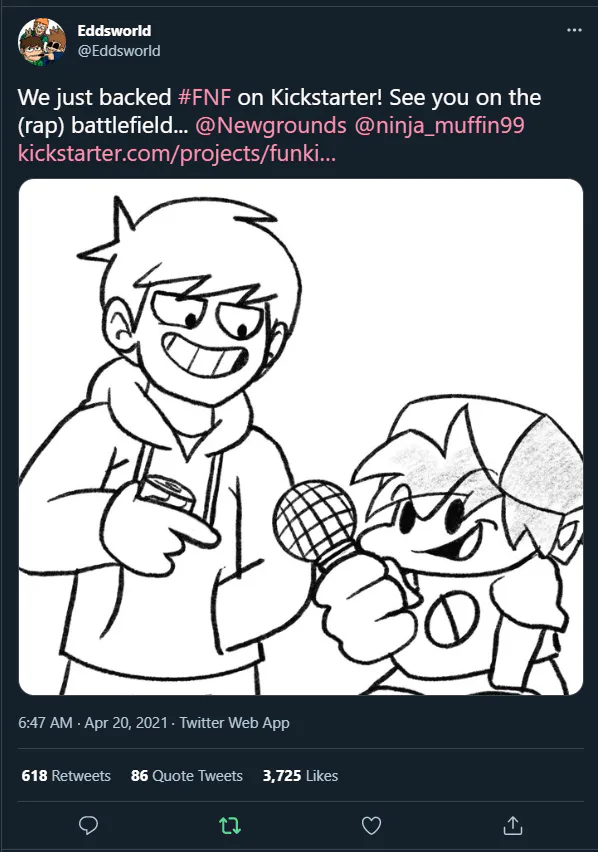Open the attached cartoon drawing image
This screenshot has width=598, height=852.
pos(301,437)
